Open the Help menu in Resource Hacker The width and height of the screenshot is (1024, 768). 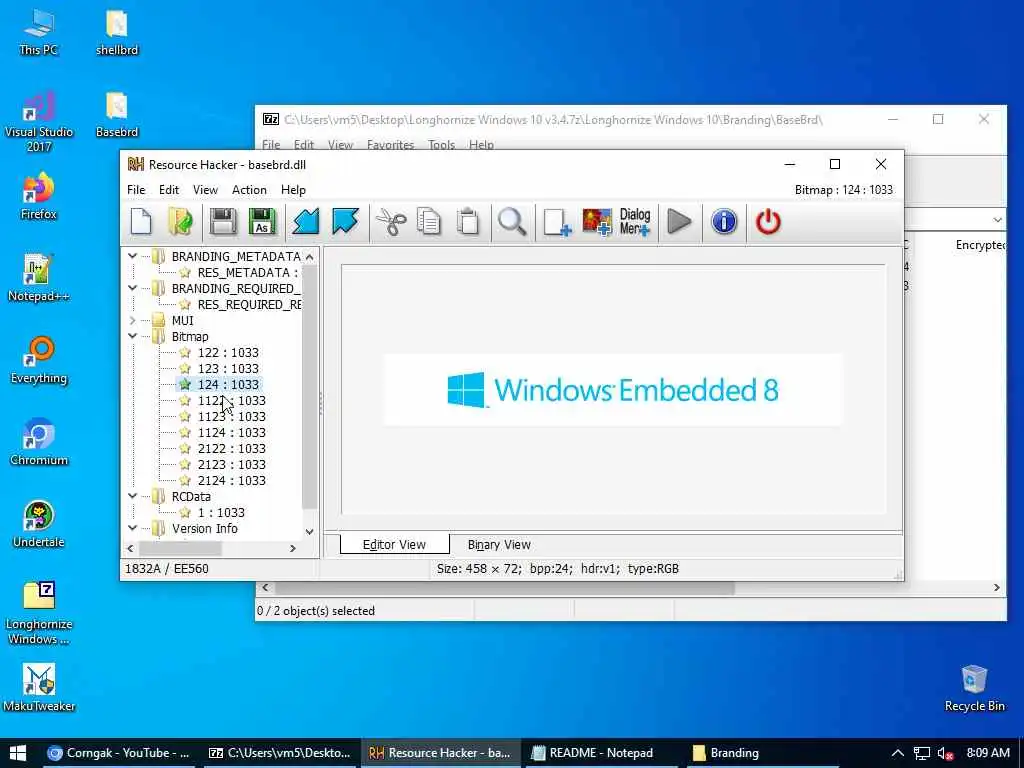293,189
